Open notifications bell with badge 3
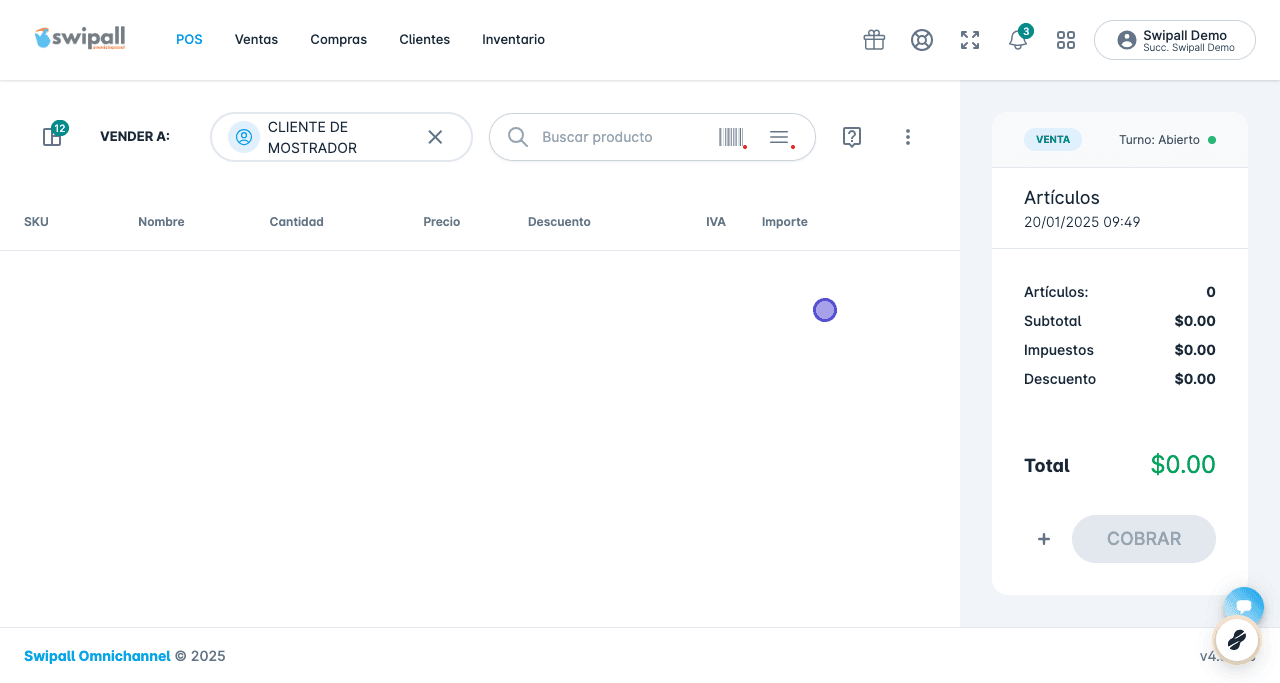The height and width of the screenshot is (683, 1280). pos(1018,40)
